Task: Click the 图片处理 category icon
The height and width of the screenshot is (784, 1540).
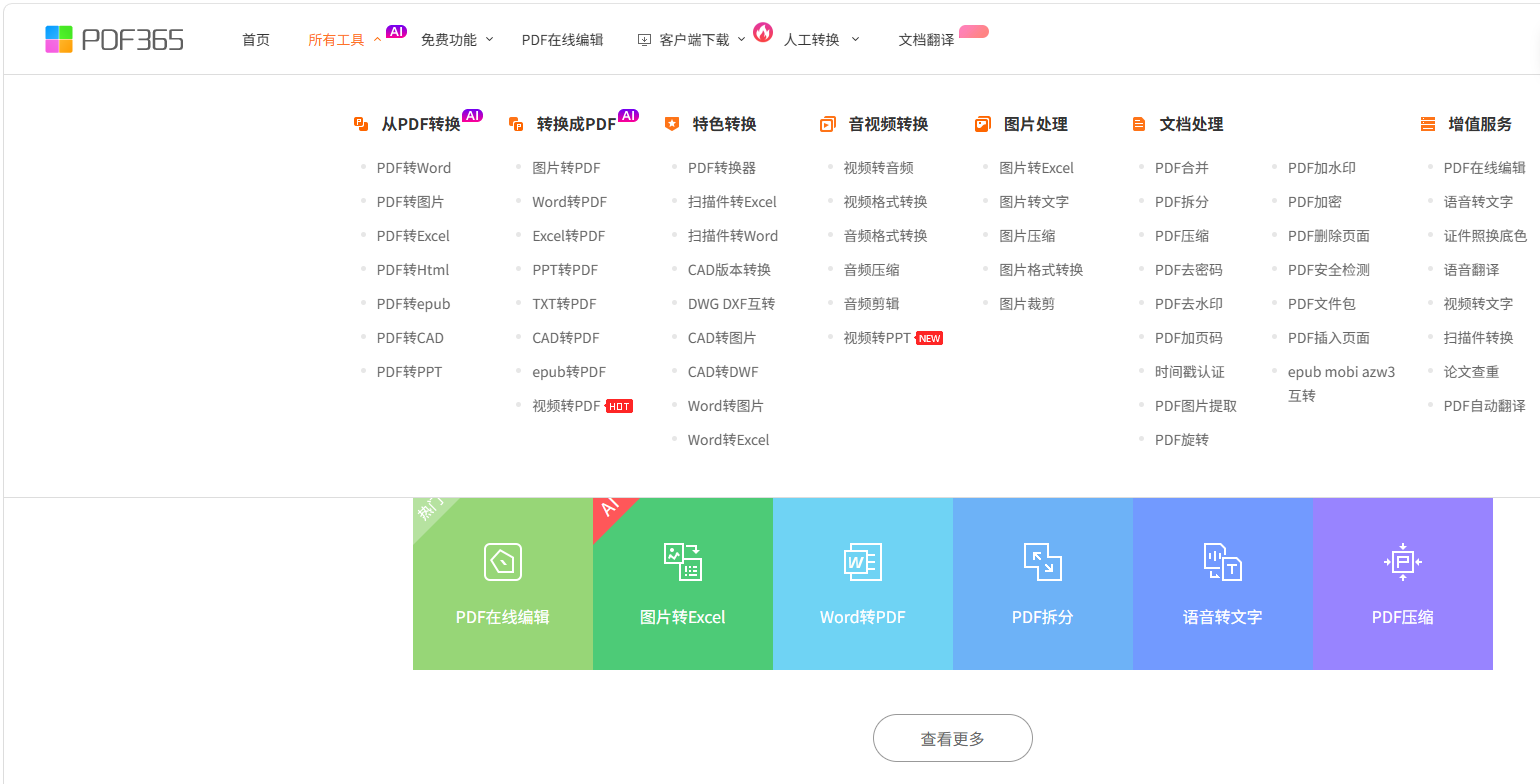Action: (x=983, y=124)
